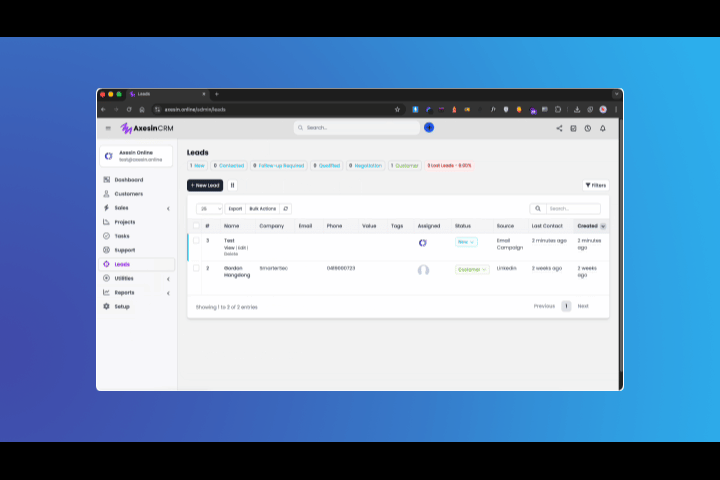720x480 pixels.
Task: Bookmark this page with the star icon
Action: tap(397, 109)
